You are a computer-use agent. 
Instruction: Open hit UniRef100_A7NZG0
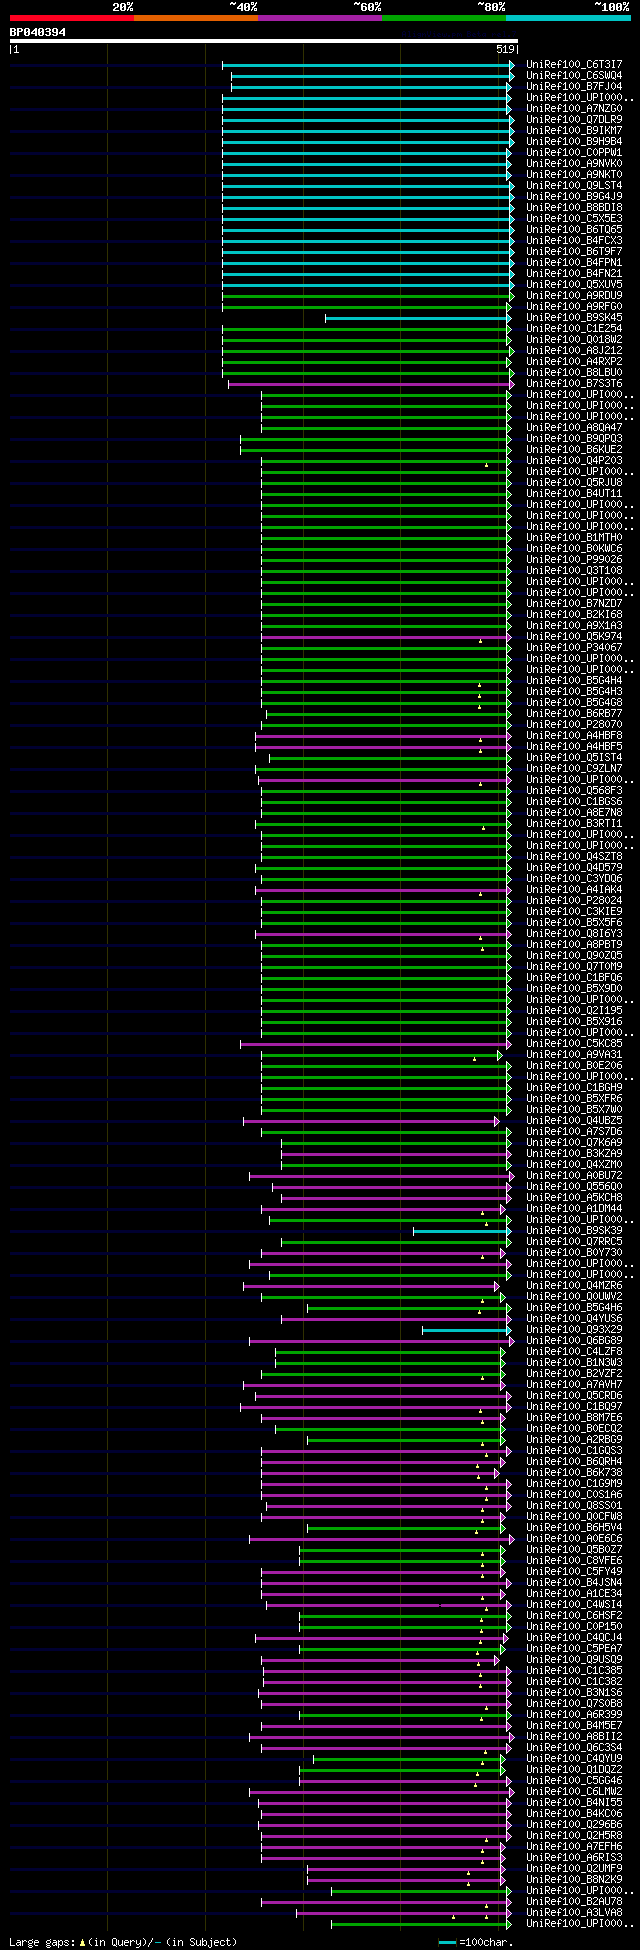coord(574,108)
